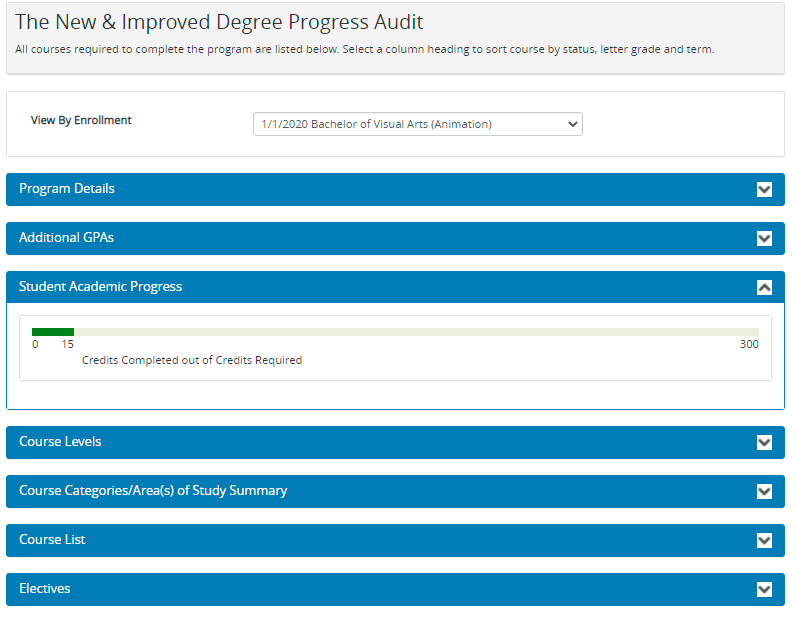Screen dimensions: 792x617
Task: Open the Course List section header
Action: 395,540
